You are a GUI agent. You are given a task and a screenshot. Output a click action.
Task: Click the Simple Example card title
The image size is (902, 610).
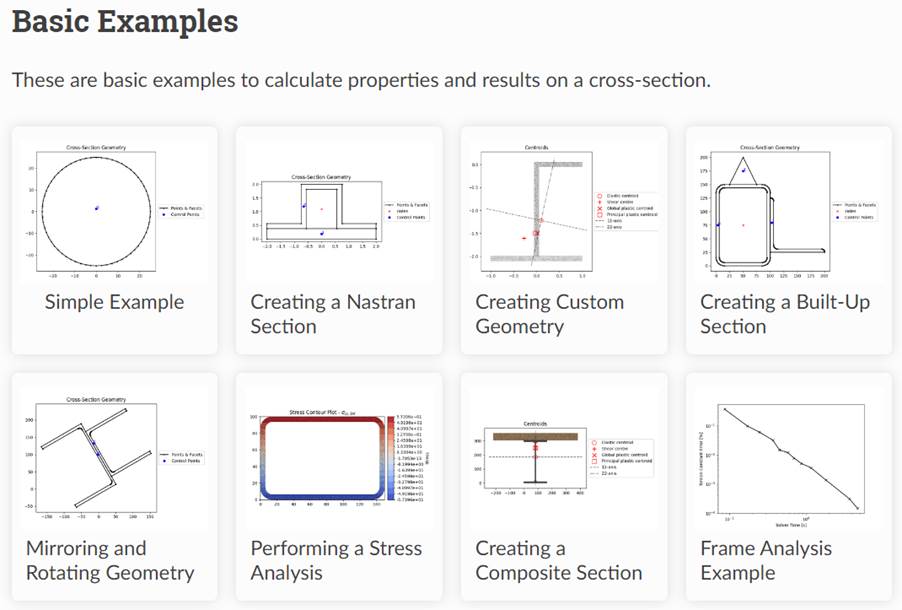(x=114, y=302)
